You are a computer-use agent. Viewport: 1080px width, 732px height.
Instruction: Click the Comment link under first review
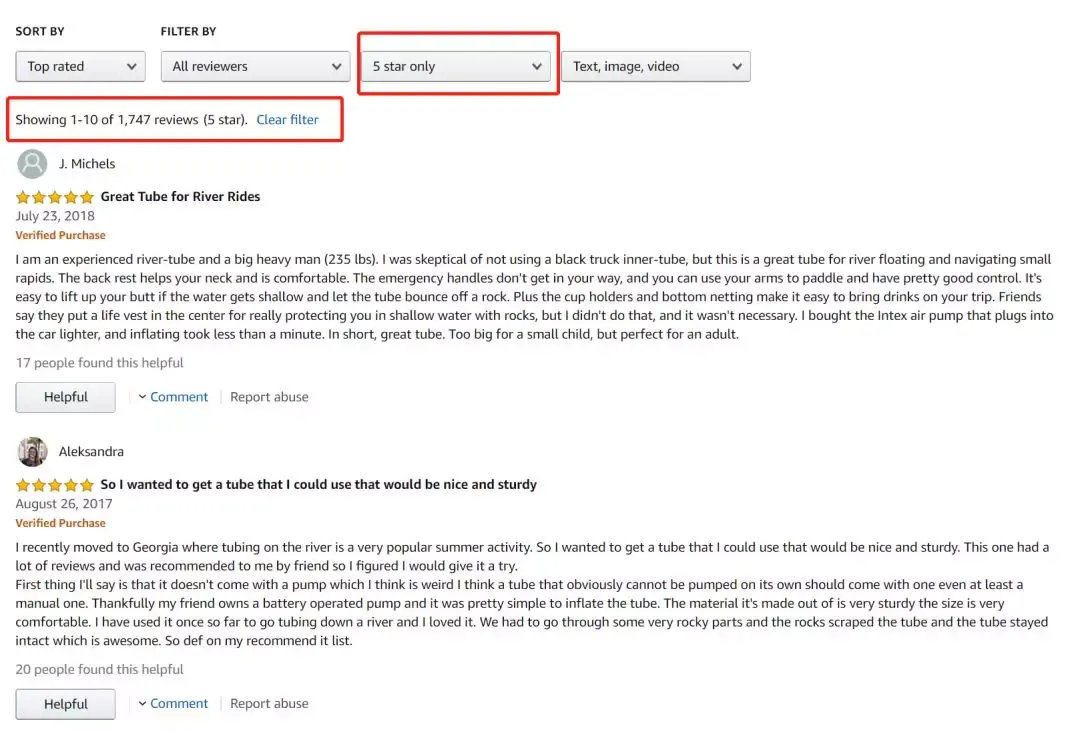point(178,397)
